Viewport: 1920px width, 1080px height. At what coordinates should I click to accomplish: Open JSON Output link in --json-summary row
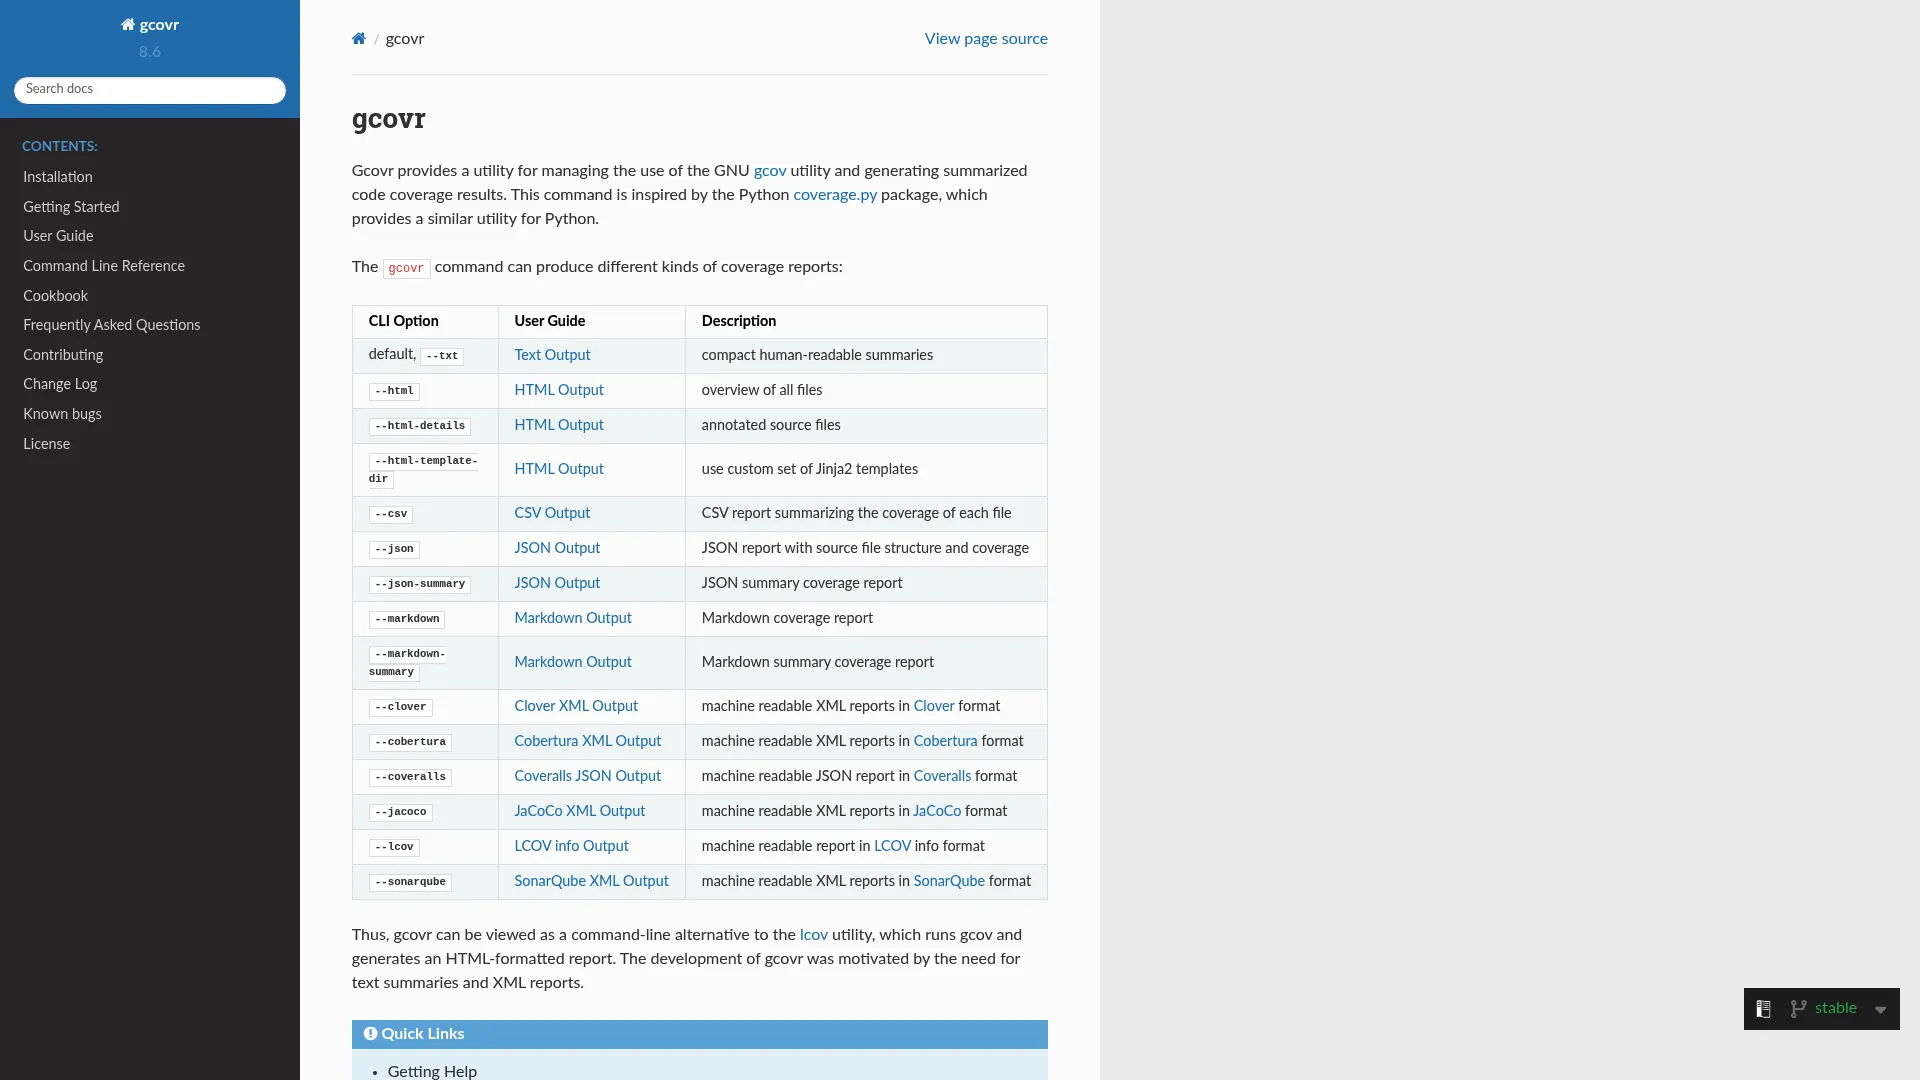pos(557,583)
